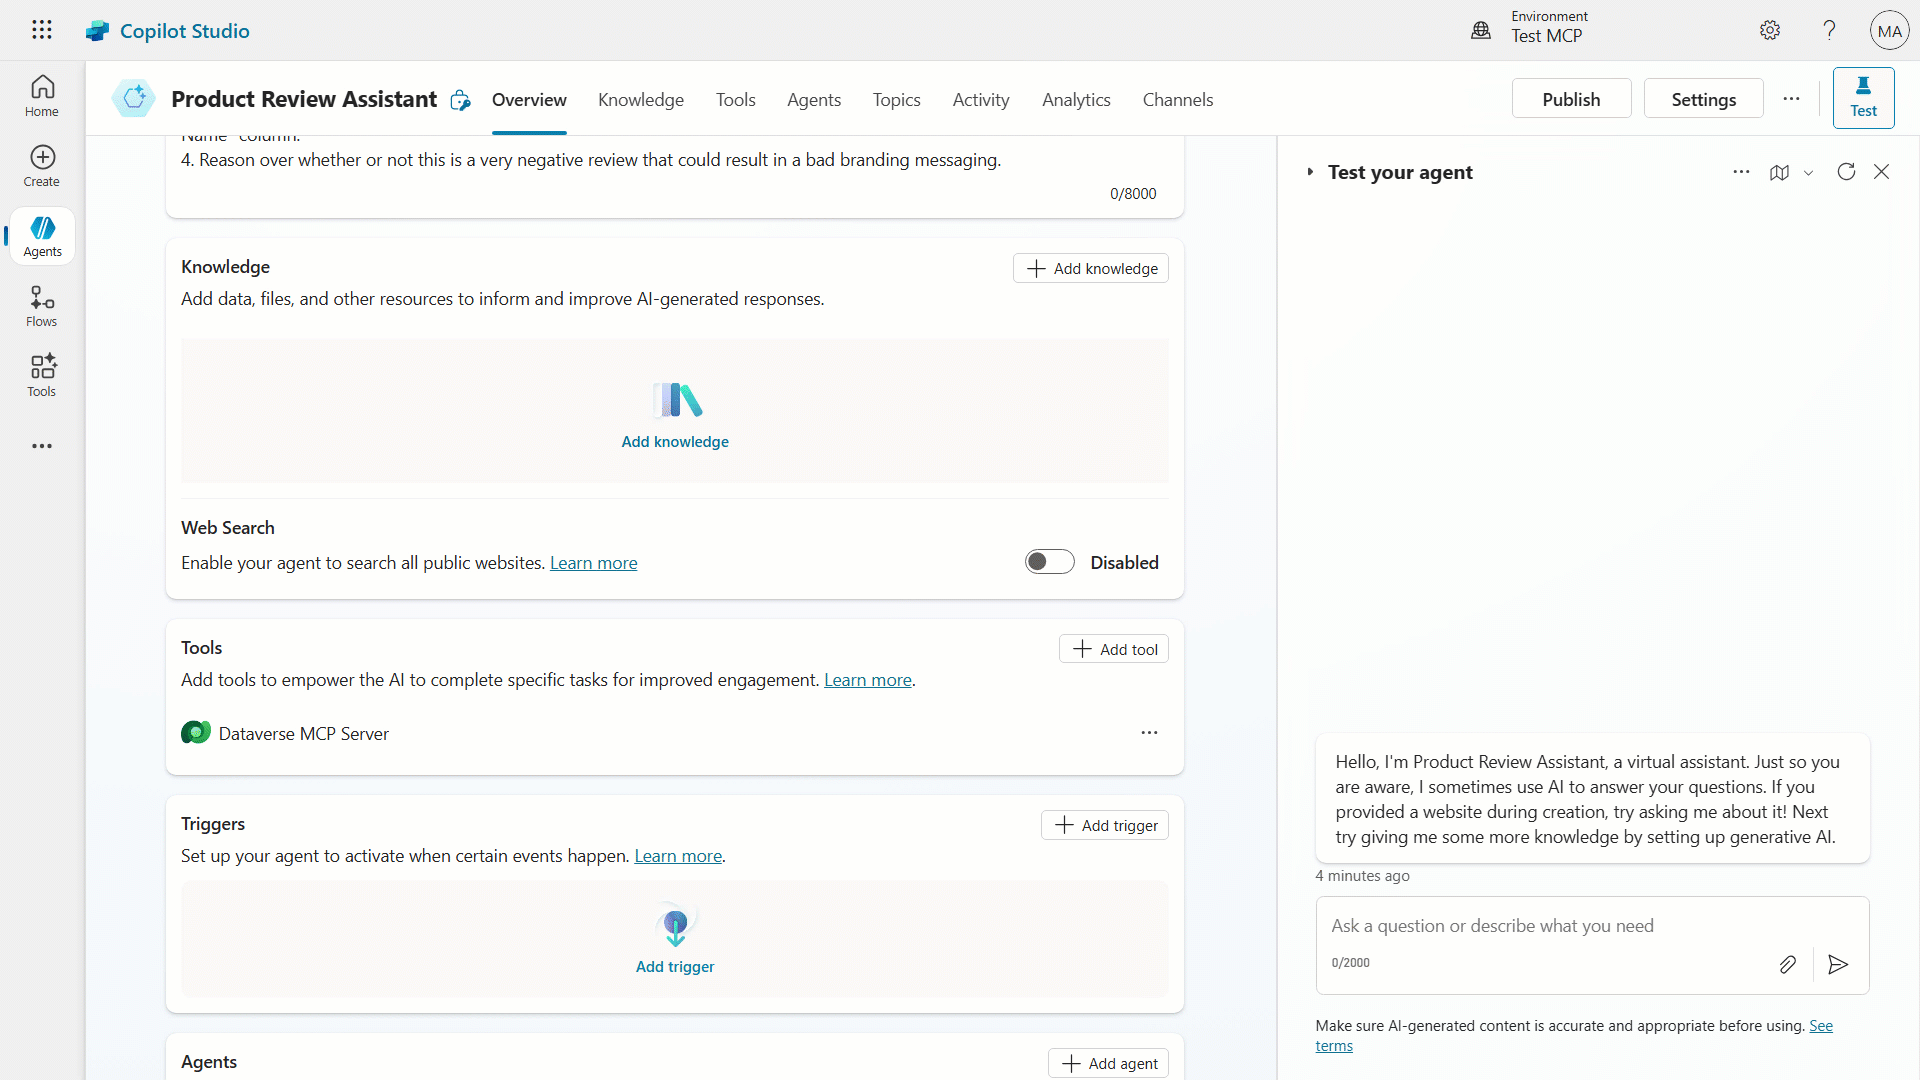Screen dimensions: 1920x1080
Task: Click the send message arrow icon
Action: point(1838,964)
